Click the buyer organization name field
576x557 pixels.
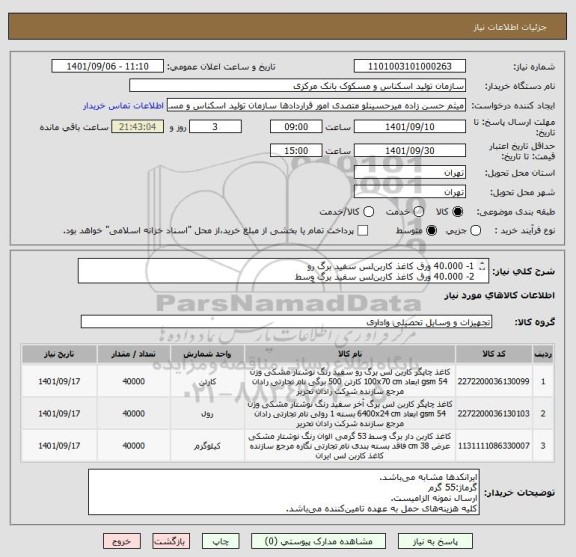click(x=298, y=86)
